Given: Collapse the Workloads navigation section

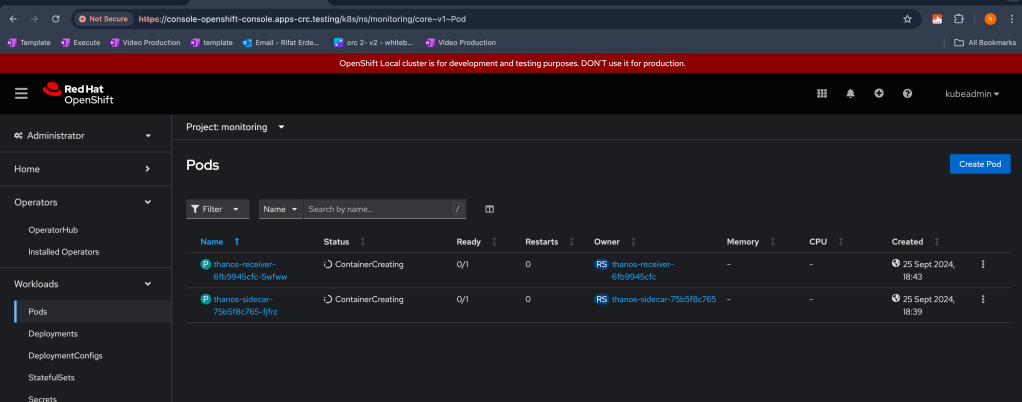Looking at the screenshot, I should click(83, 284).
